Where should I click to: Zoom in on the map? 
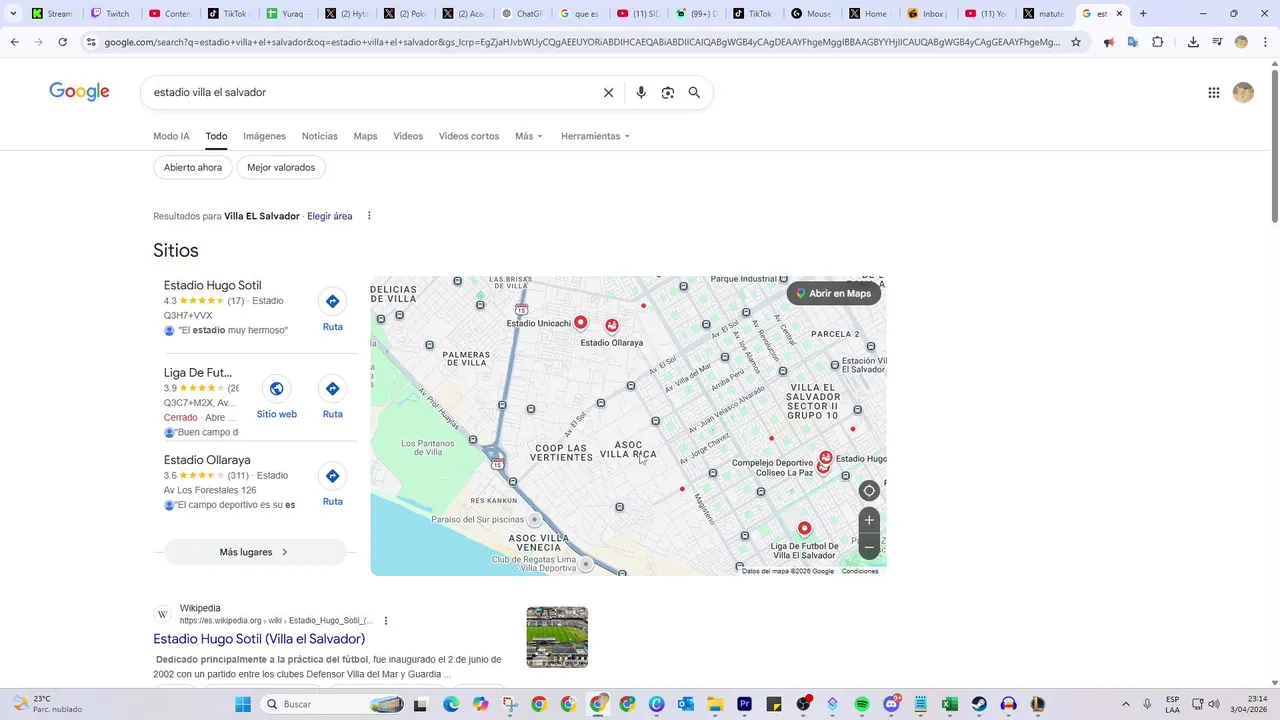(869, 520)
